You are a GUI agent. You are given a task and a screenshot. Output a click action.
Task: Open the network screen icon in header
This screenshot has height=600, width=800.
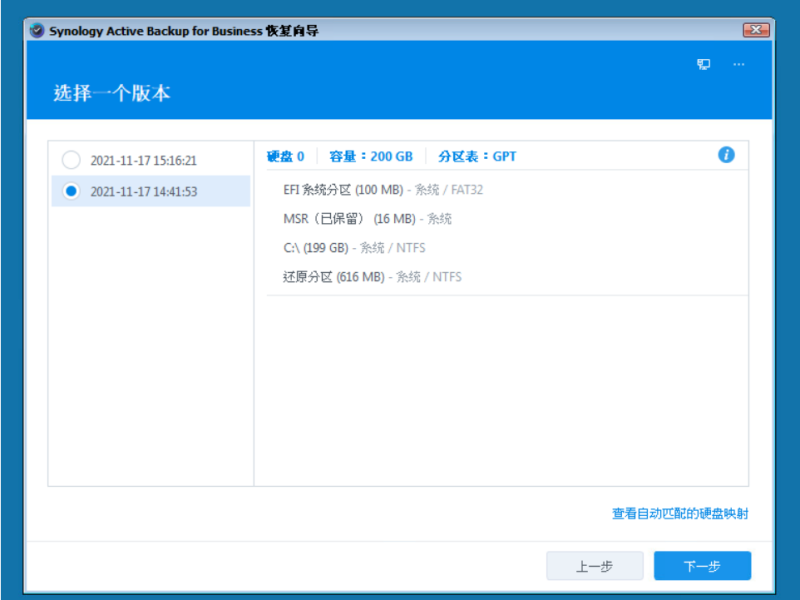coord(704,64)
